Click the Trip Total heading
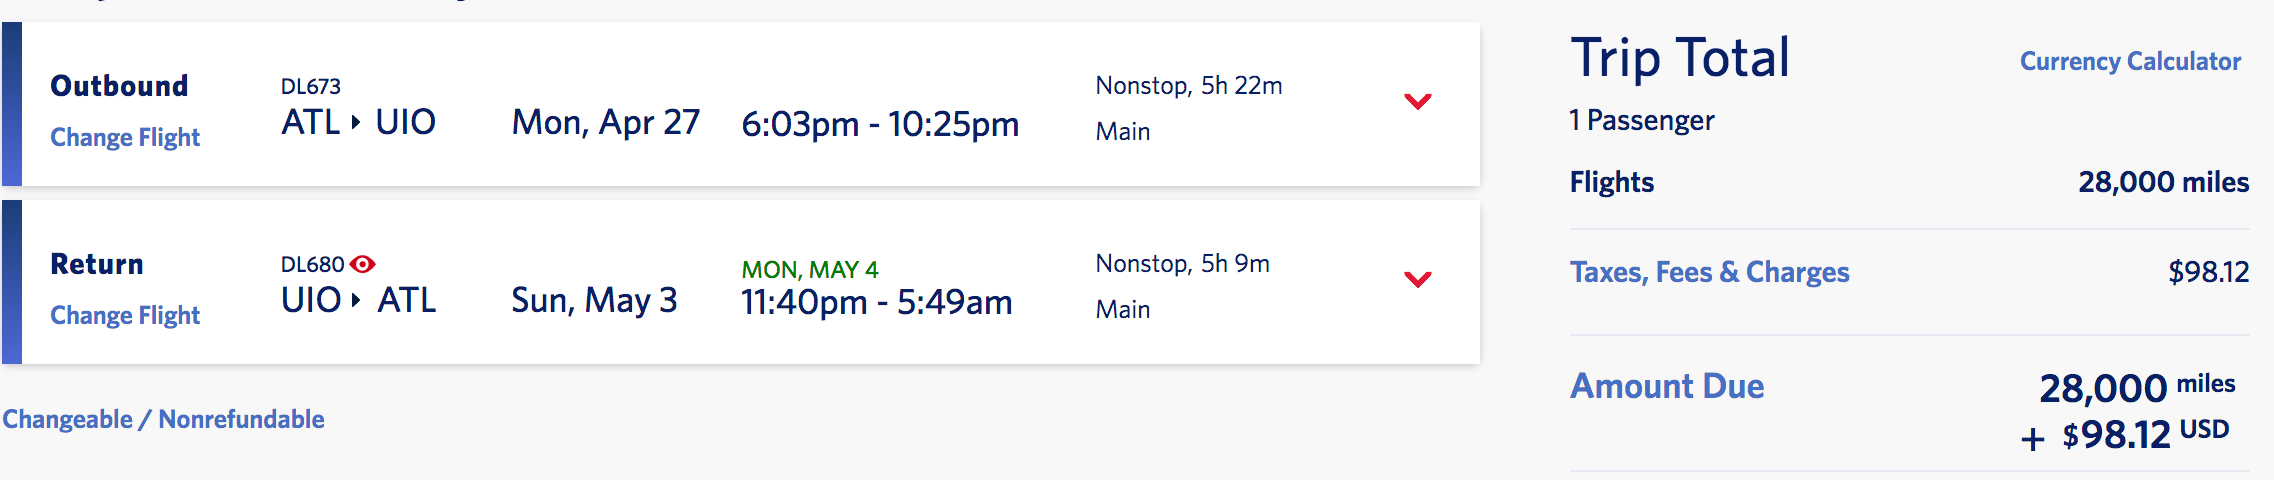2274x480 pixels. [1680, 58]
